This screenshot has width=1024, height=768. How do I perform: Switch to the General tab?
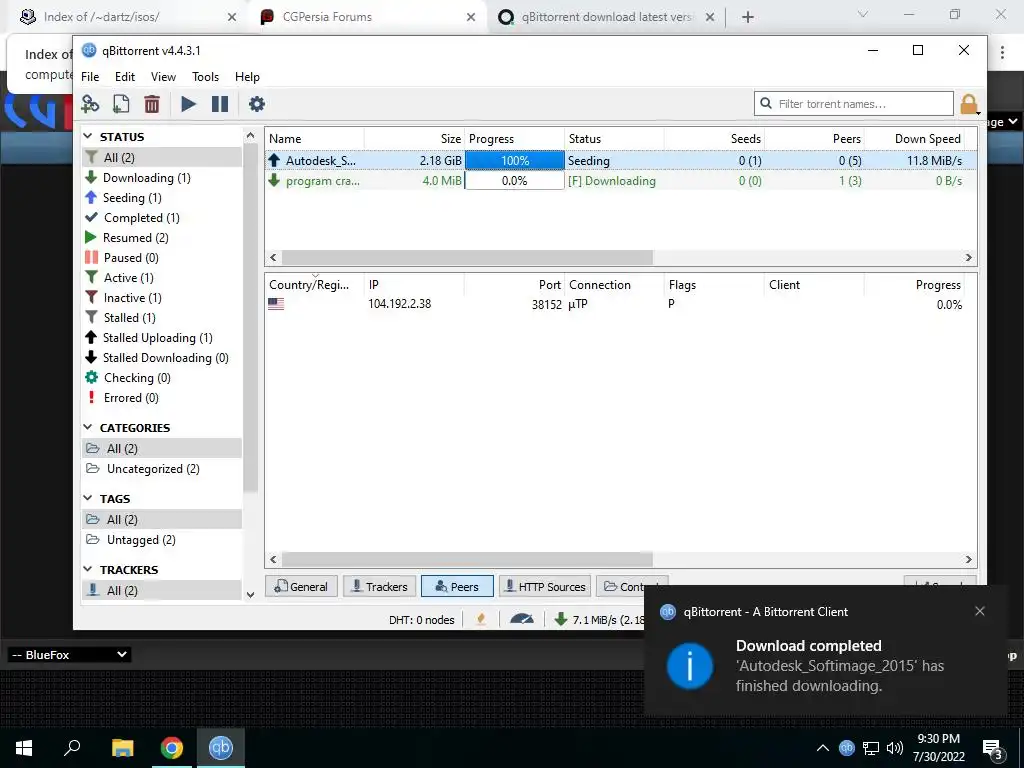click(x=301, y=586)
